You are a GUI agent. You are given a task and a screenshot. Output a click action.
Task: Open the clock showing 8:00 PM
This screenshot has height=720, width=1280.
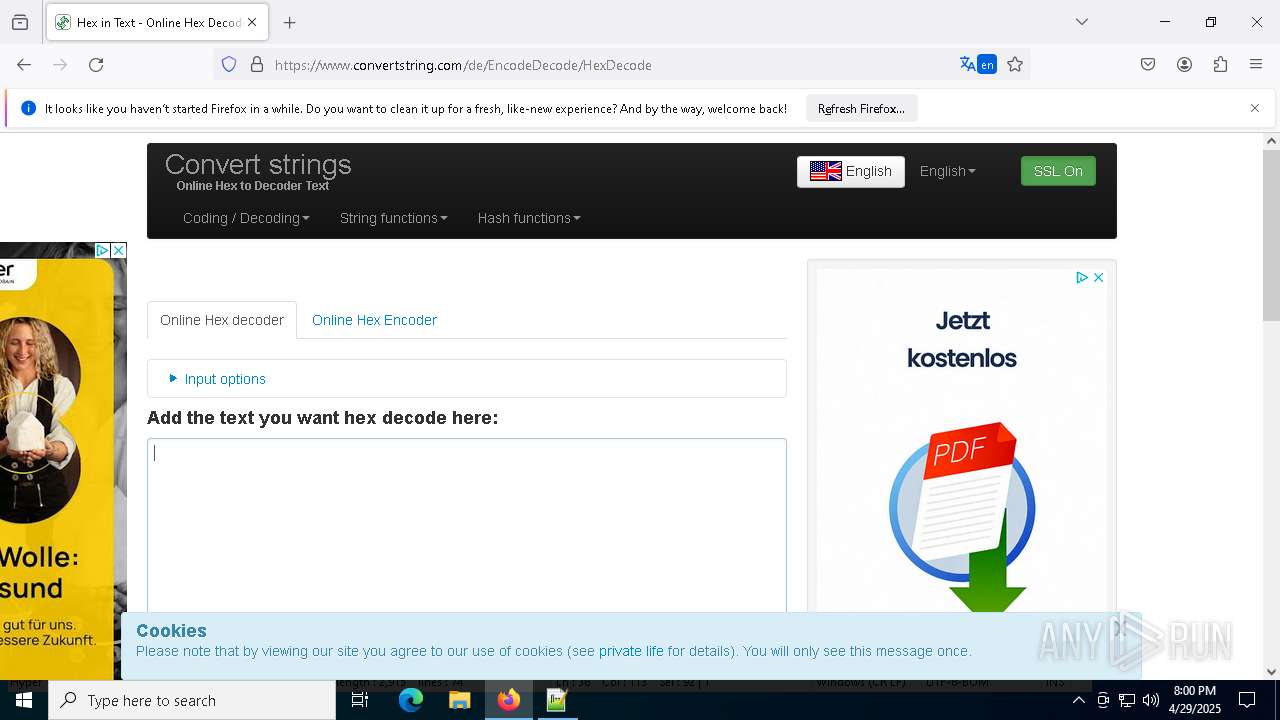pos(1195,700)
